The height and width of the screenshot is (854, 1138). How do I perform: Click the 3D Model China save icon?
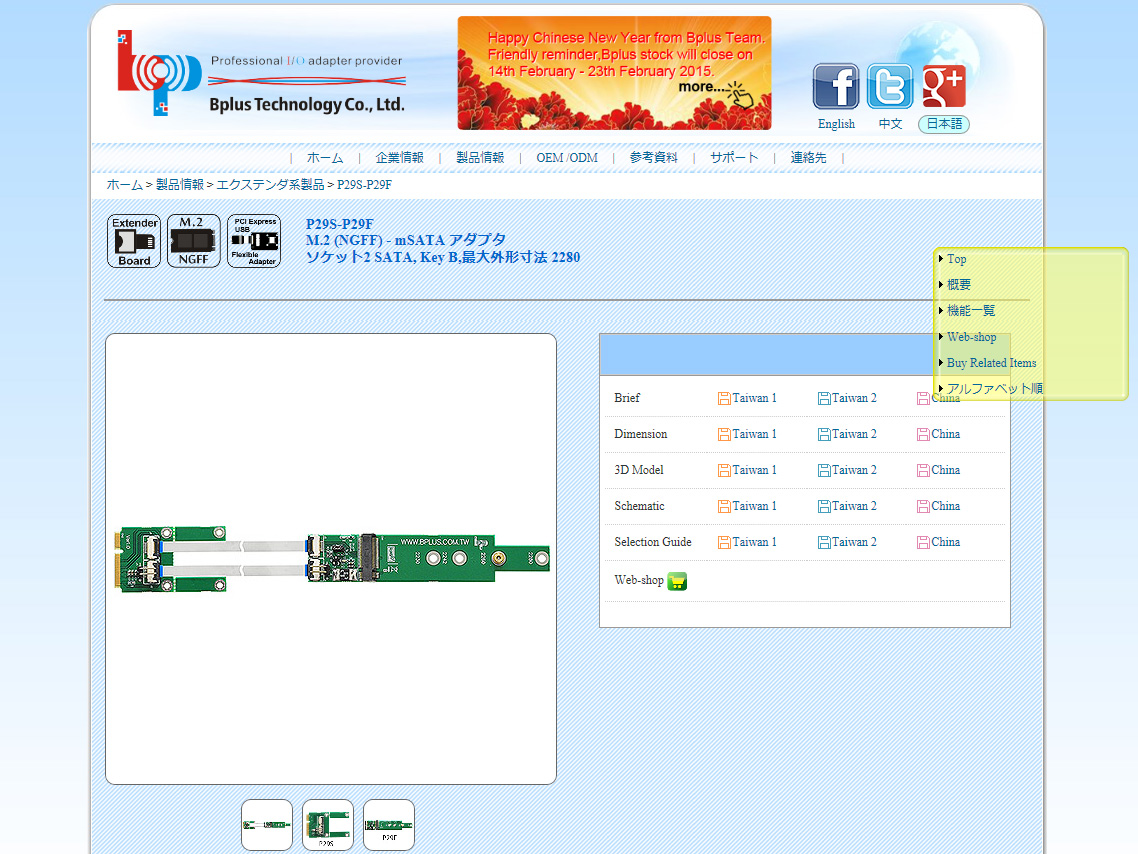point(923,470)
